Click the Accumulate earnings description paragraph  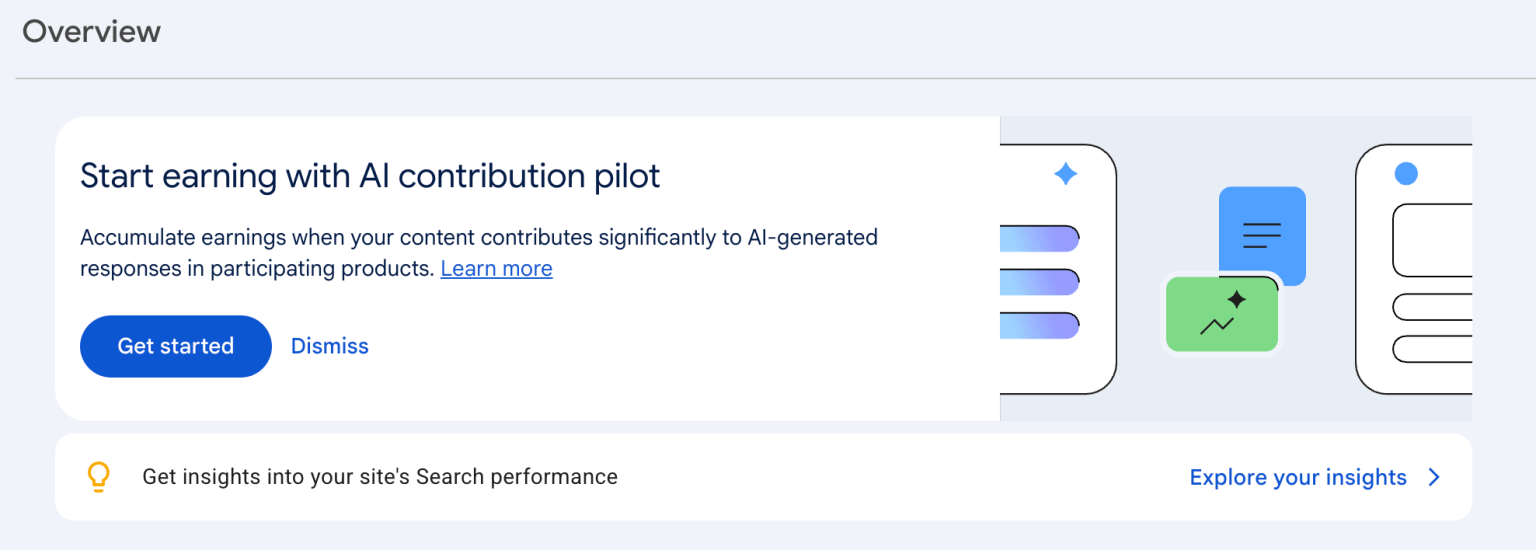pos(479,253)
